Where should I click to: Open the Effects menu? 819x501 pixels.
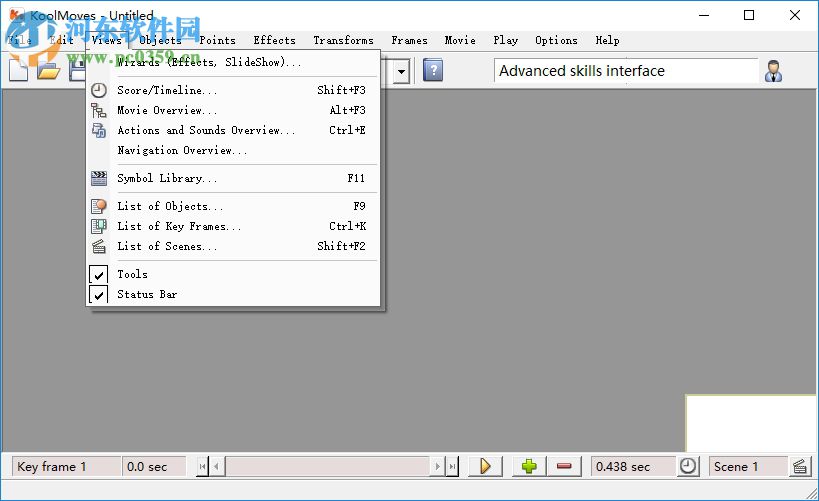[274, 40]
